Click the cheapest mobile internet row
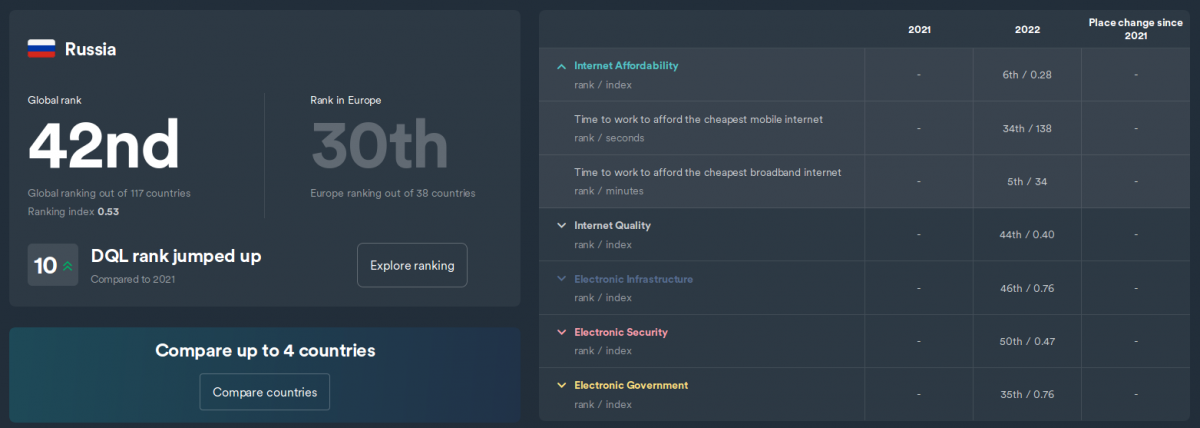This screenshot has height=428, width=1200. pos(698,119)
